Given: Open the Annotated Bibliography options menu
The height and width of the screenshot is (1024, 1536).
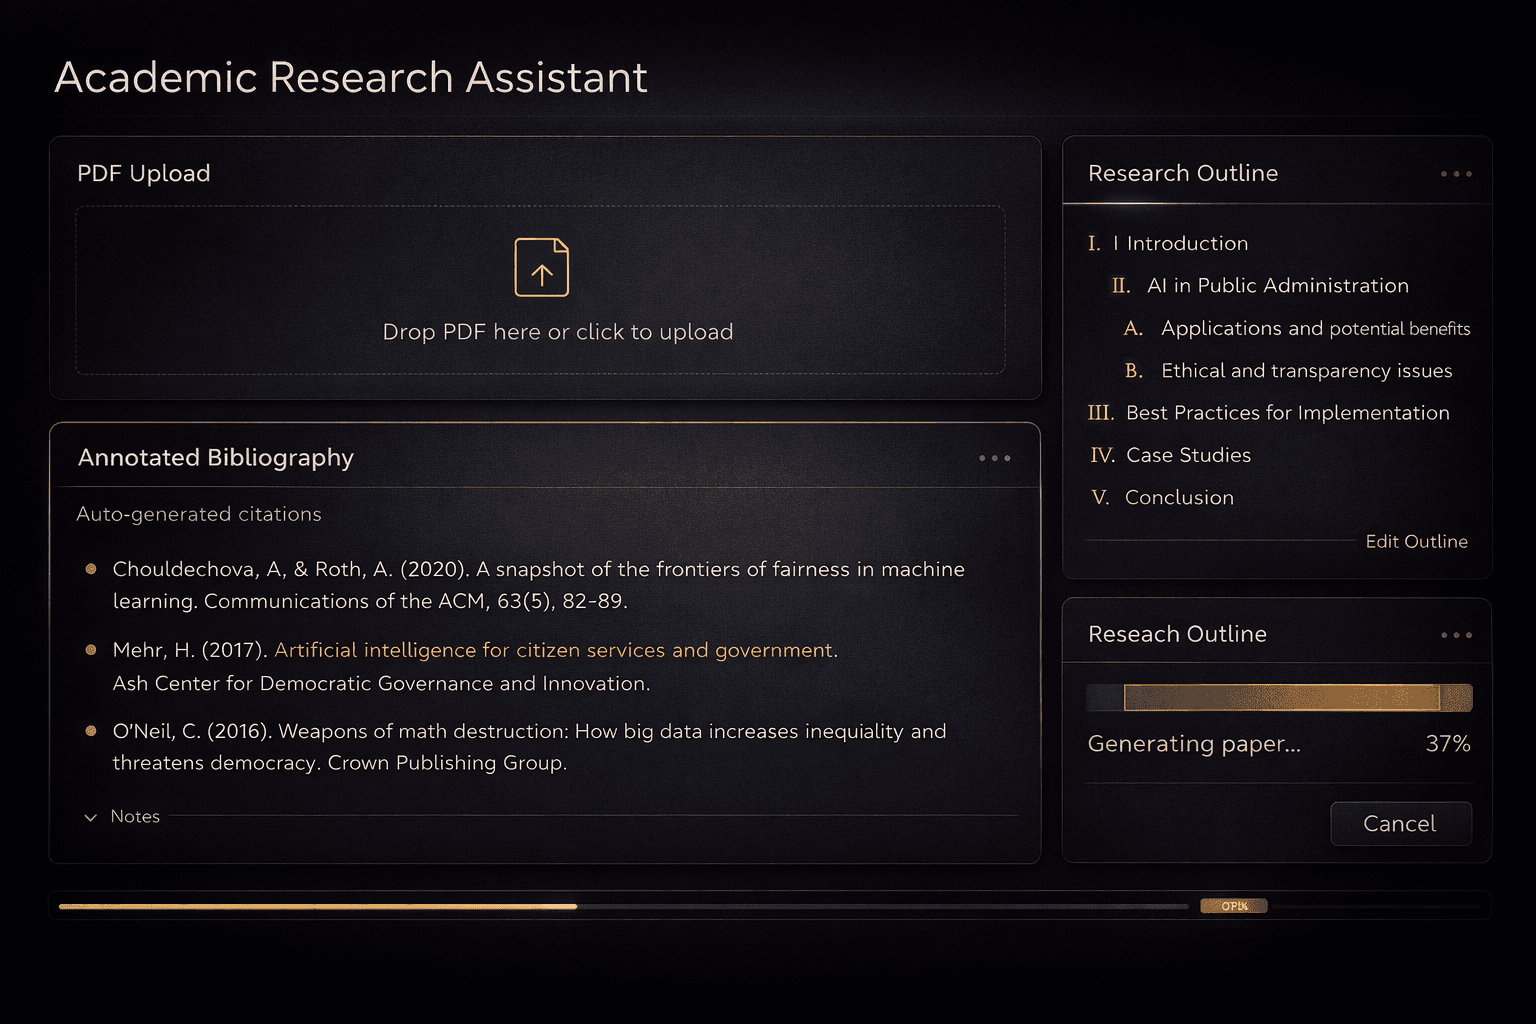Looking at the screenshot, I should [x=995, y=458].
